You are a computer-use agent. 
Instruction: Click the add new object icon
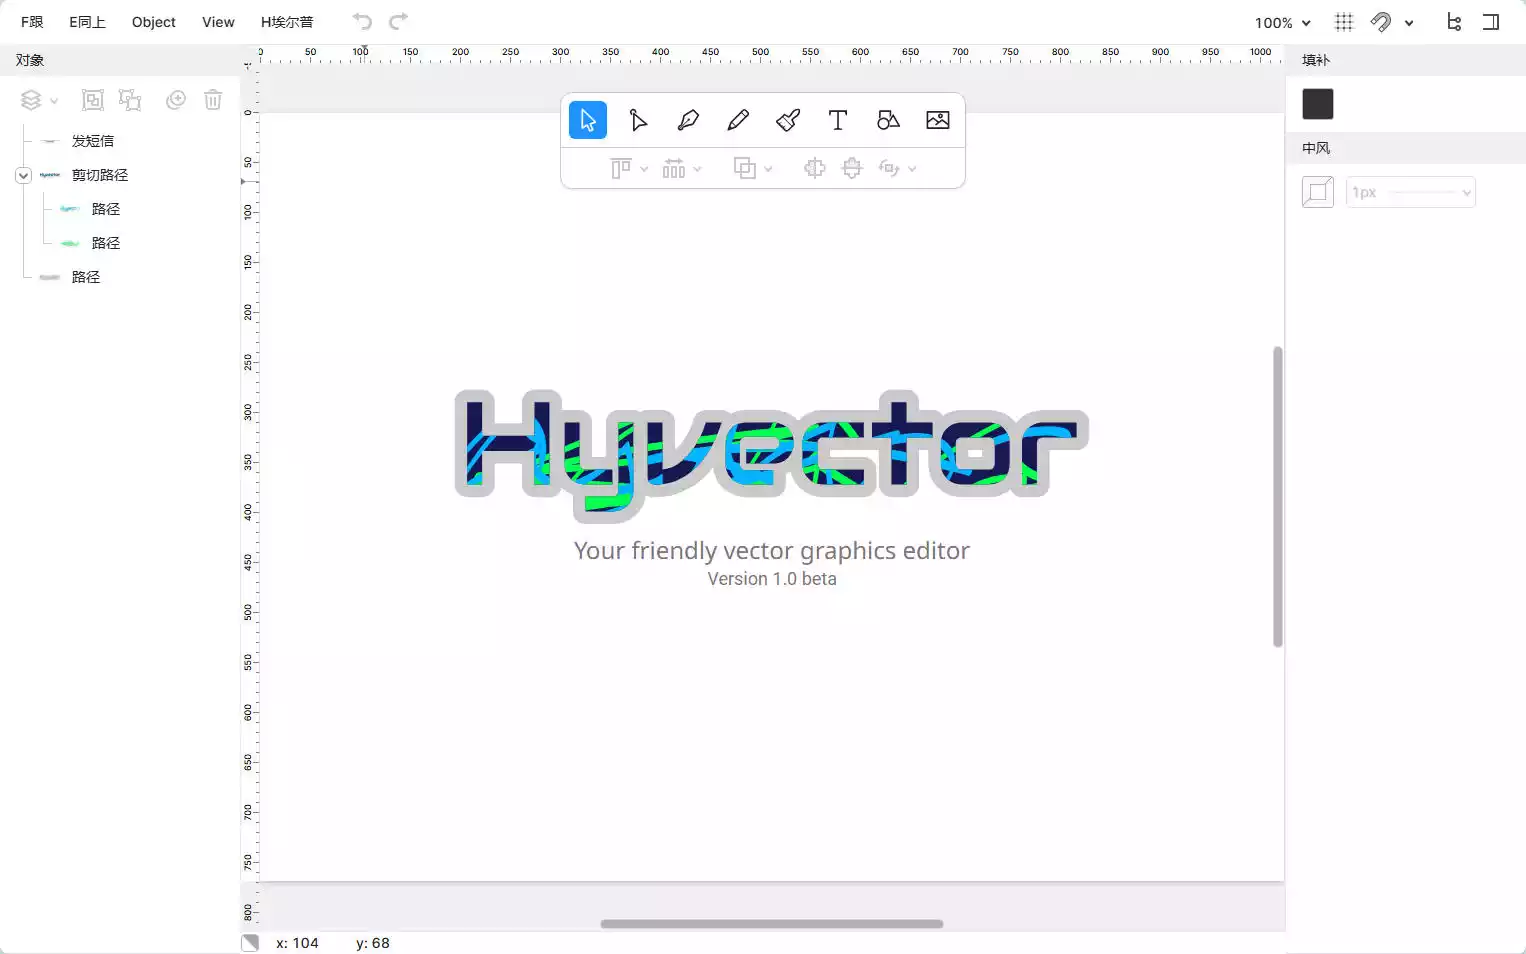[176, 100]
